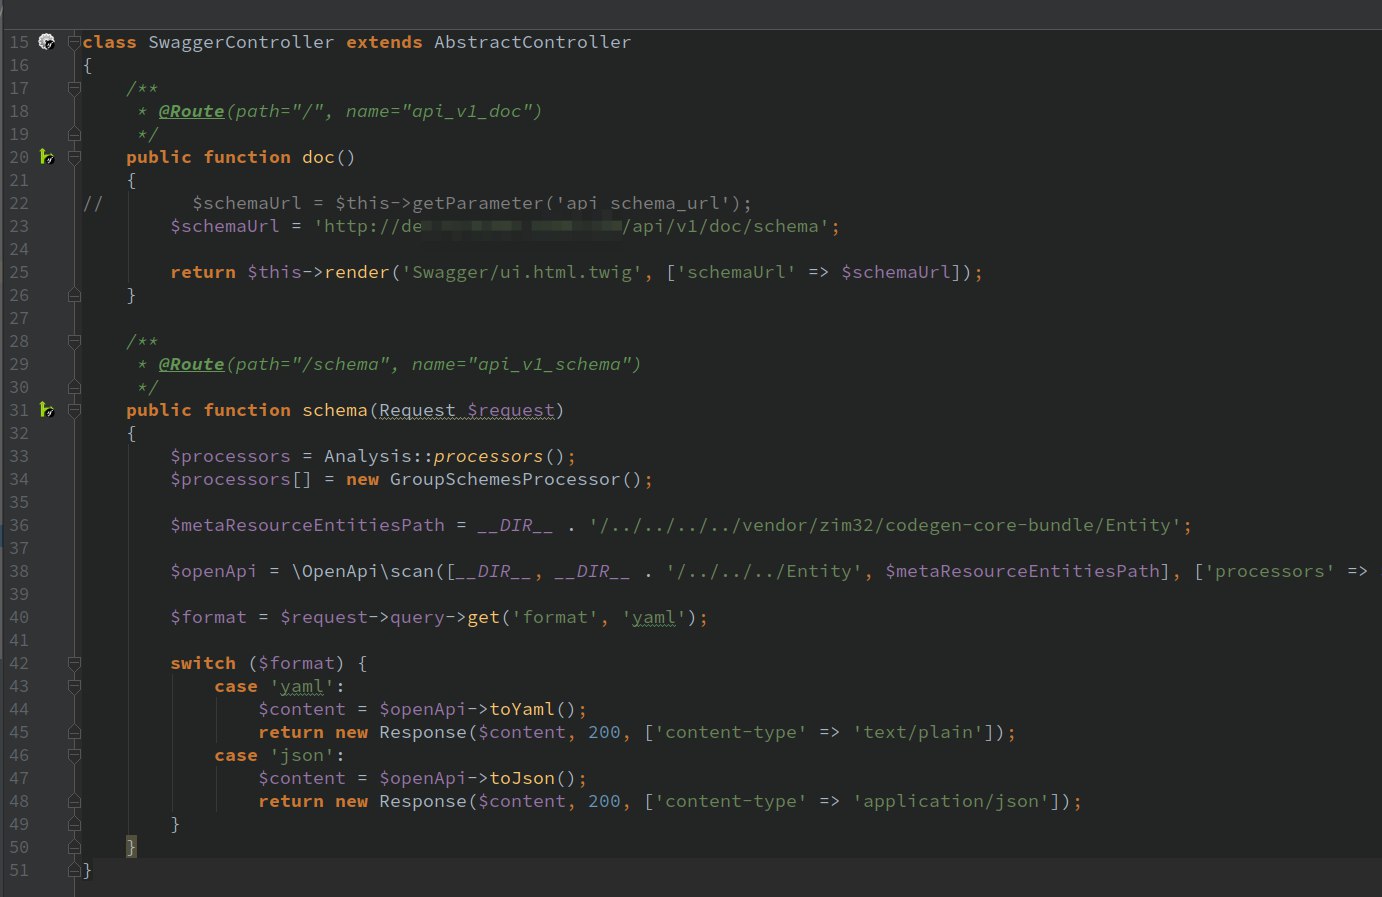The width and height of the screenshot is (1382, 897).
Task: Collapse the schema() function fold marker on line 31
Action: coord(74,410)
